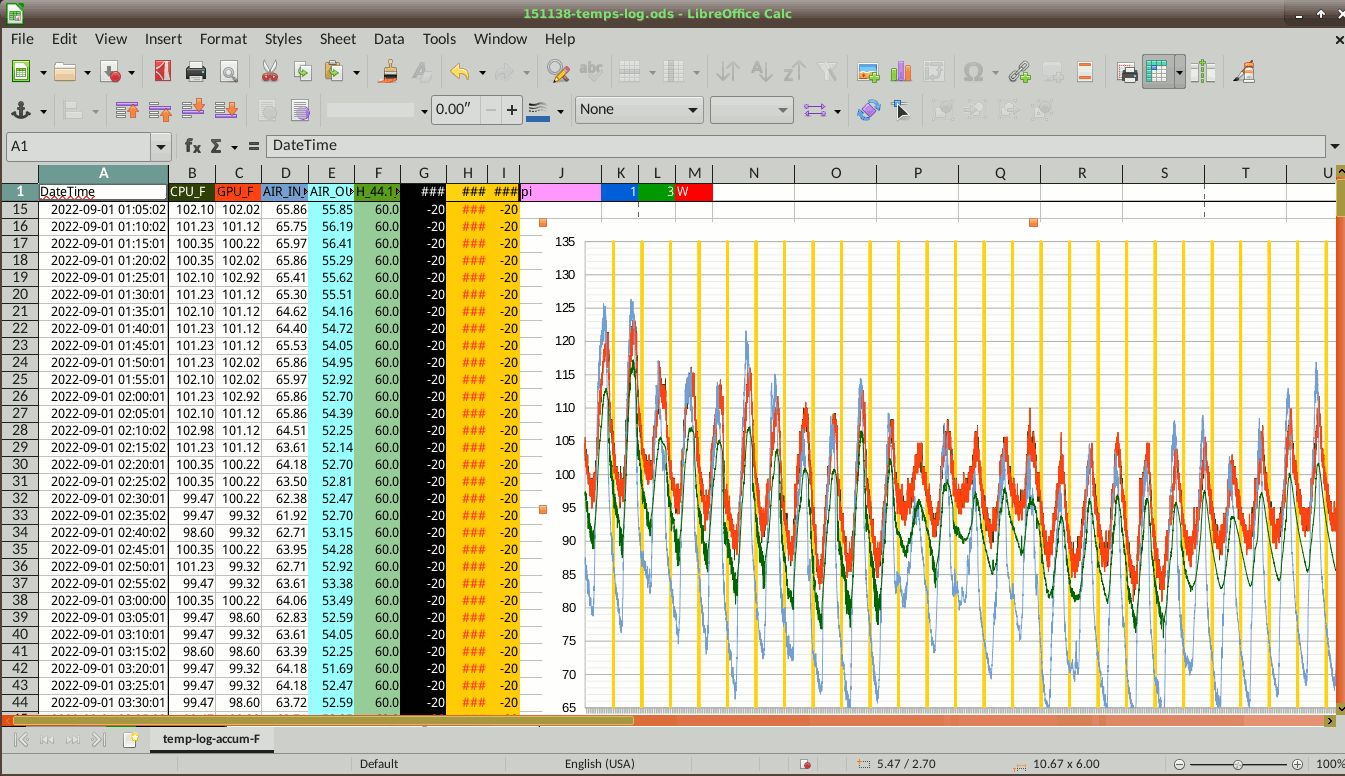Jump to last sheet arrow

pyautogui.click(x=98, y=739)
